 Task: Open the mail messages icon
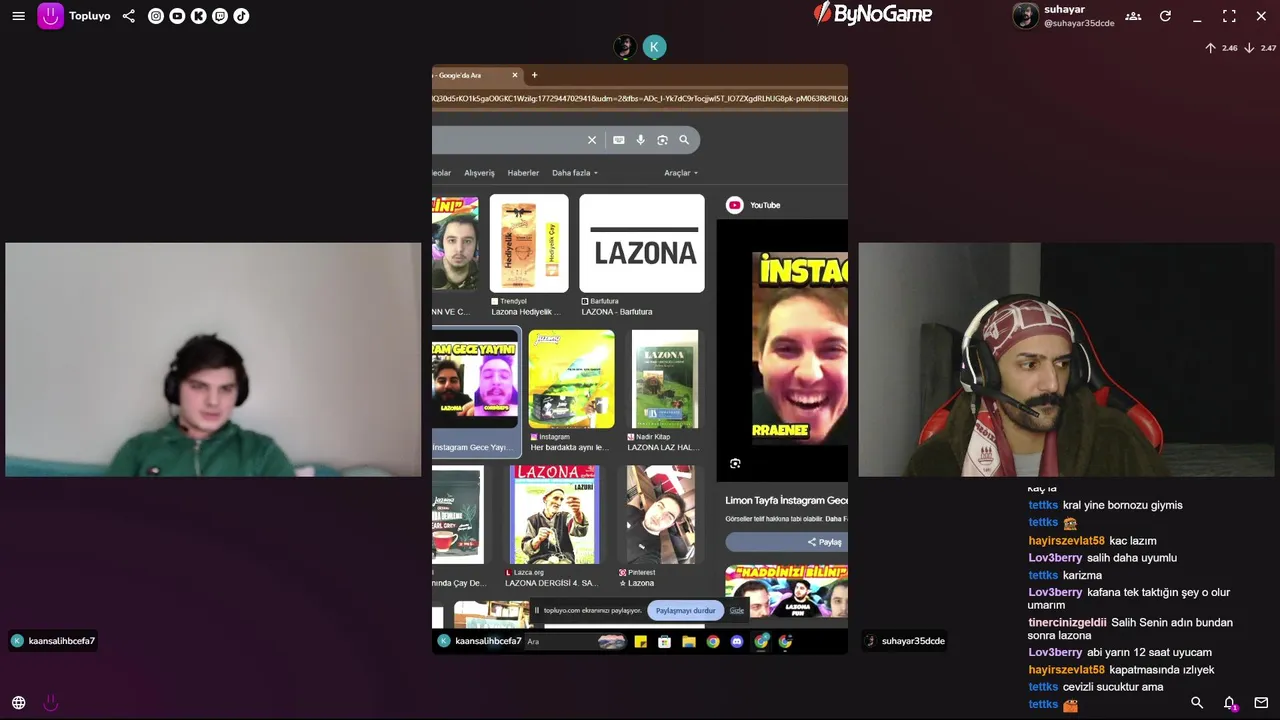tap(1261, 703)
